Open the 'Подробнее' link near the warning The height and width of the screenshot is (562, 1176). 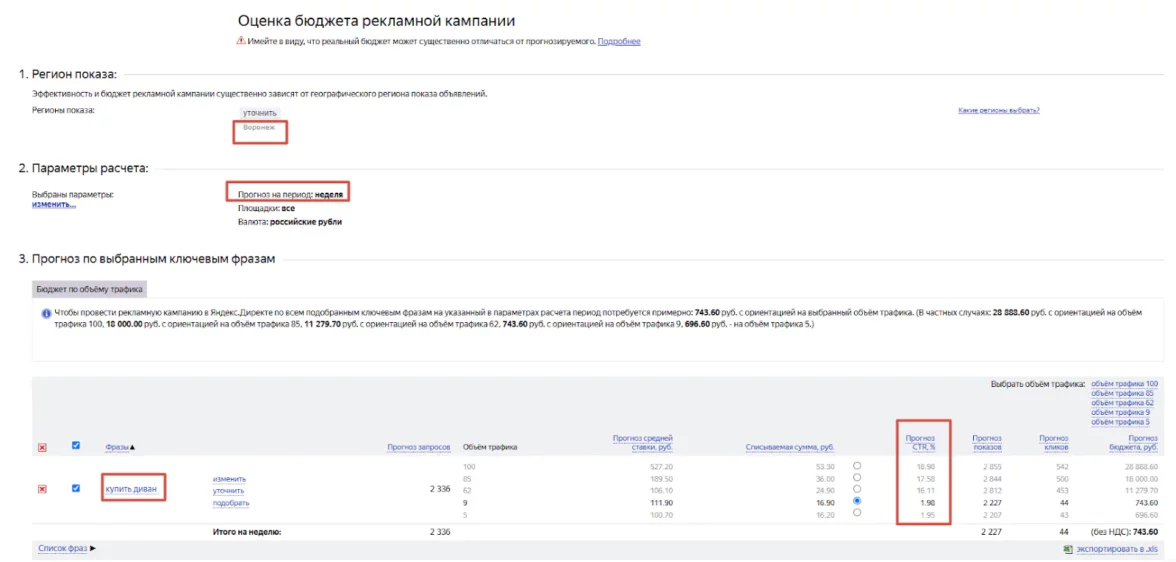tap(619, 41)
